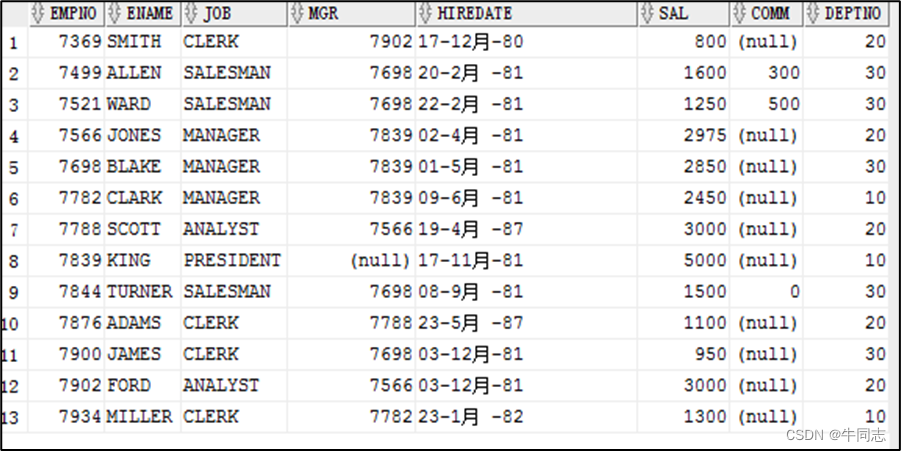Click the sort icon beside EMPNO header
901x451 pixels.
pyautogui.click(x=38, y=14)
